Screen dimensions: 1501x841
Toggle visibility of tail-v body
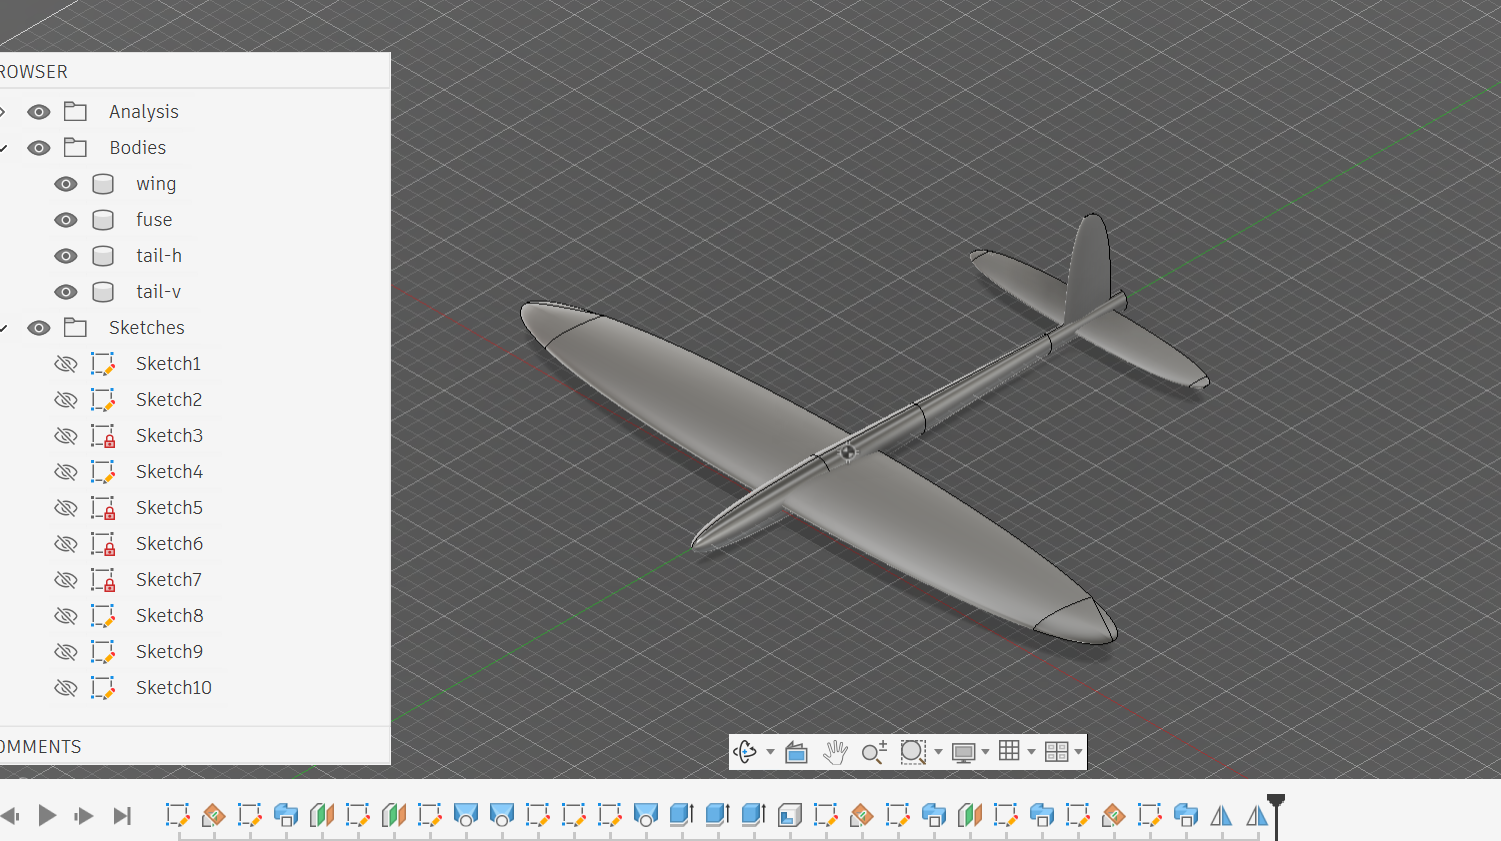[x=66, y=292]
